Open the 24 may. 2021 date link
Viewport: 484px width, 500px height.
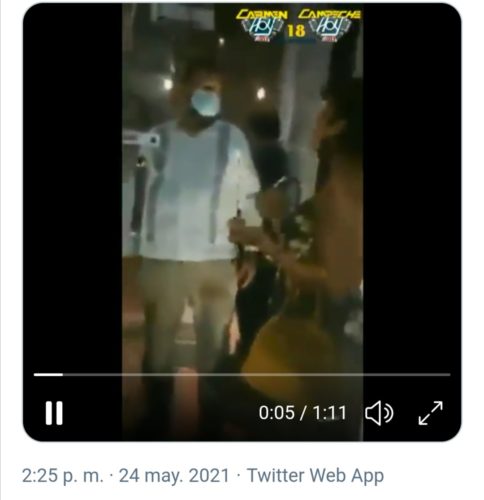[x=174, y=476]
